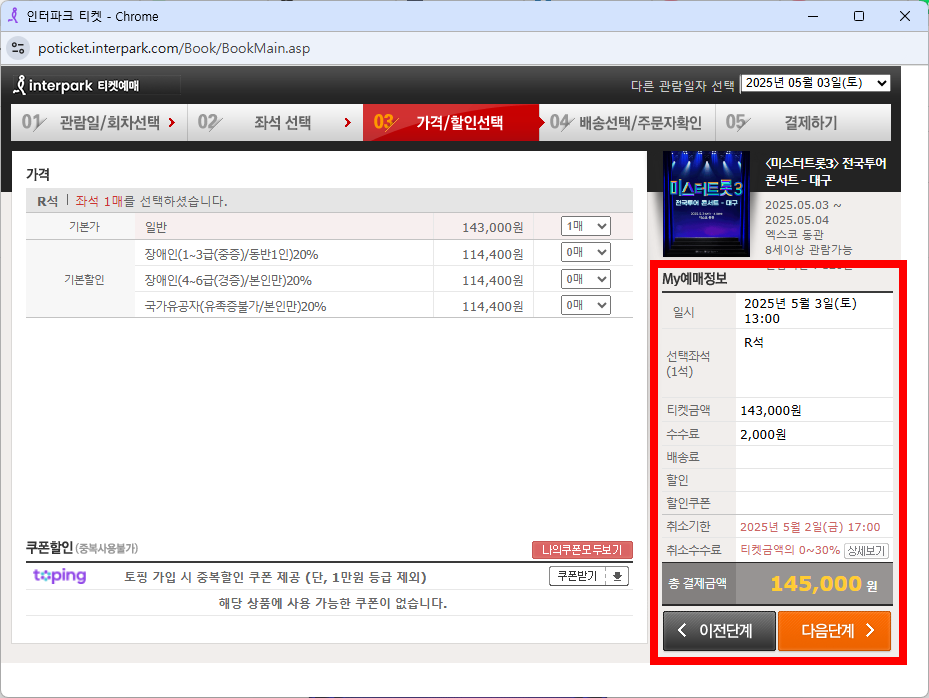929x698 pixels.
Task: Click the 2025년 5월 3일(토) 13:00 date value
Action: pyautogui.click(x=800, y=310)
